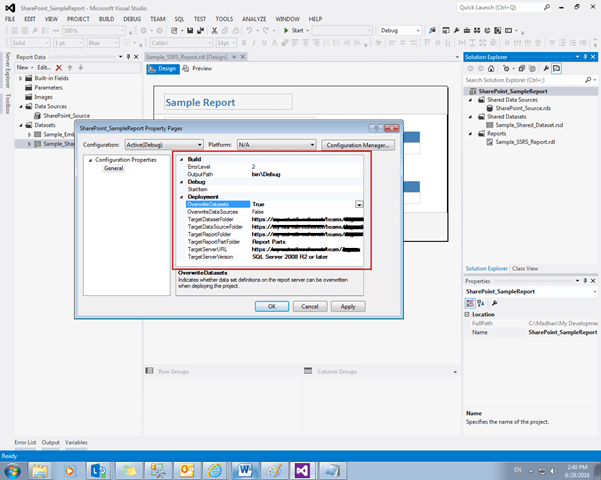Viewport: 601px width, 480px height.
Task: Click Categorized view icon in Properties panel
Action: pos(470,303)
